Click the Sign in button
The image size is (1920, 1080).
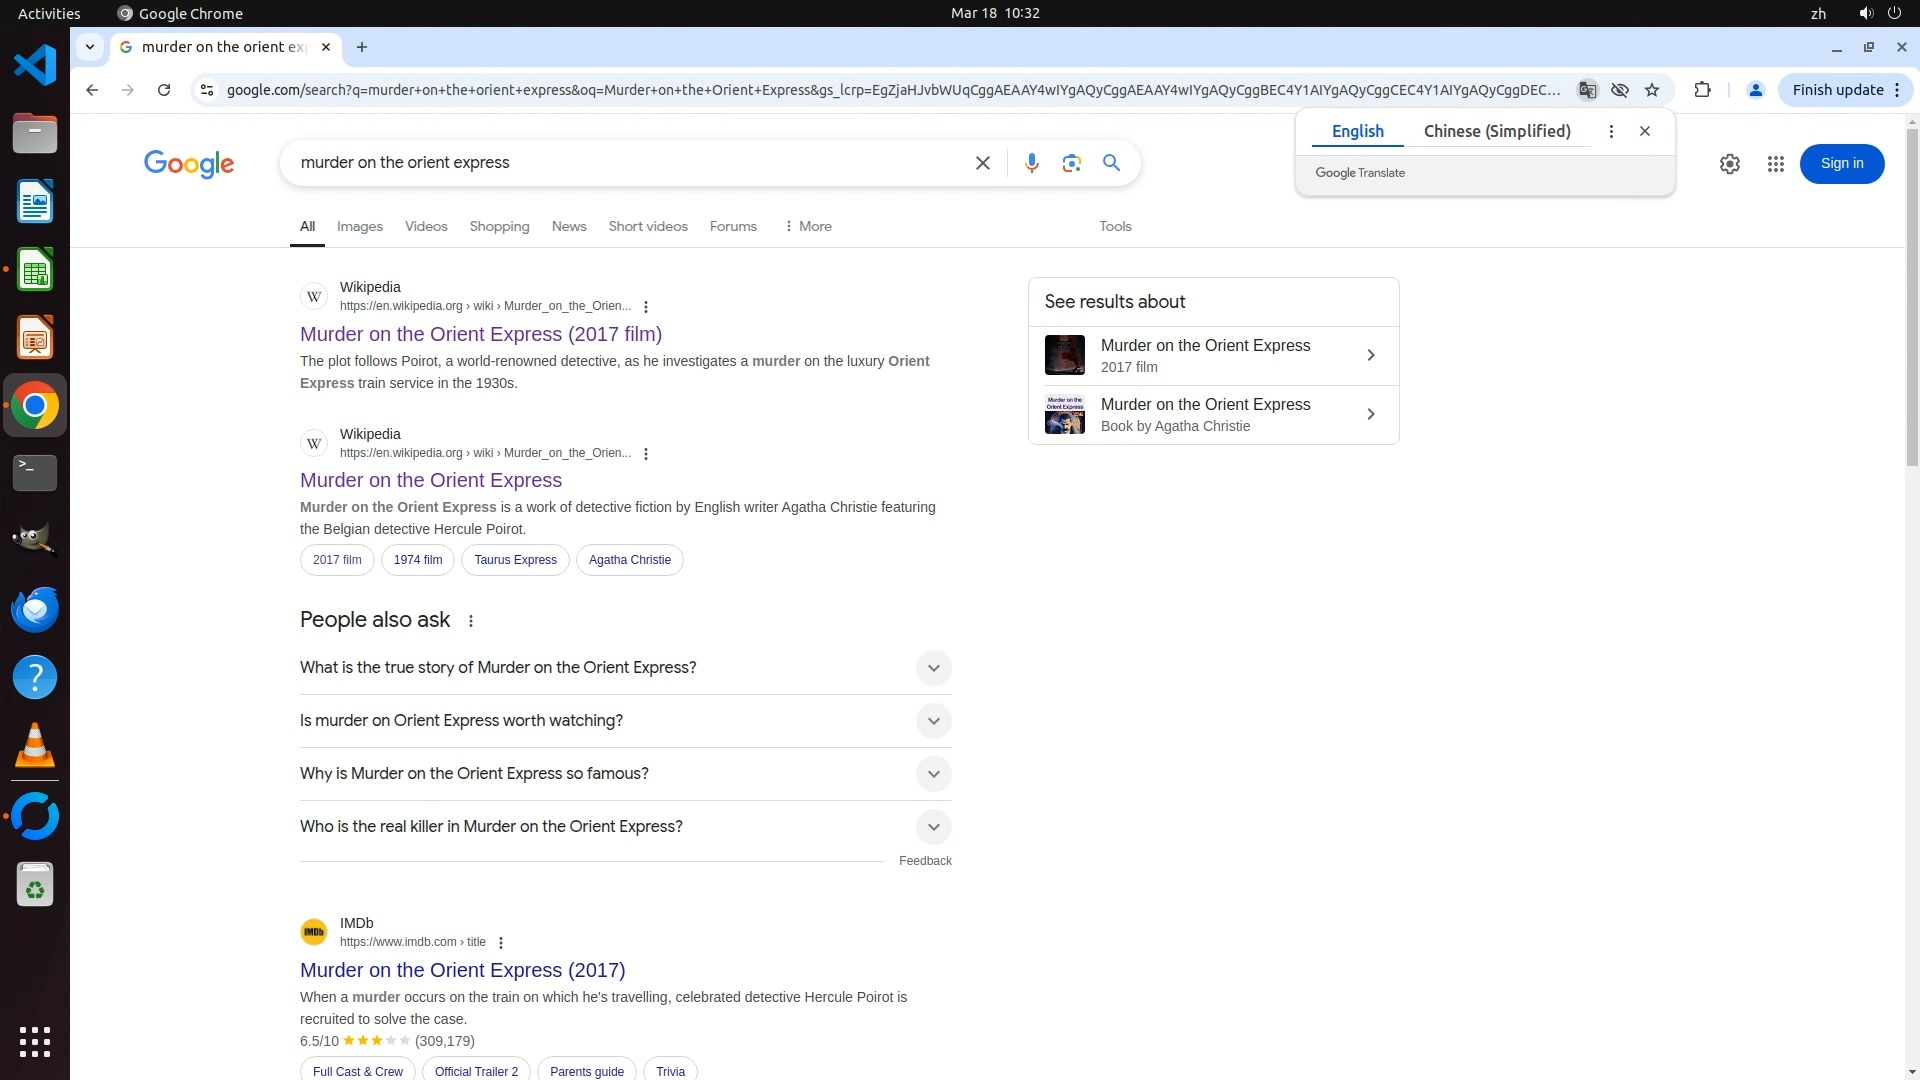pyautogui.click(x=1841, y=164)
